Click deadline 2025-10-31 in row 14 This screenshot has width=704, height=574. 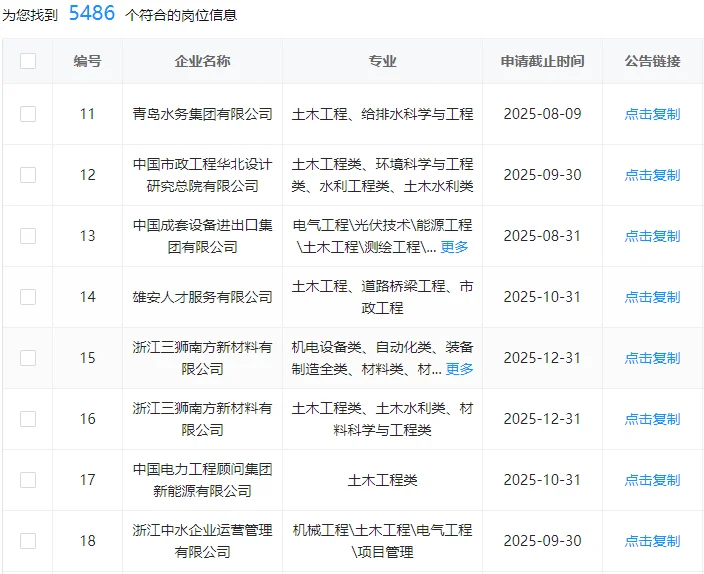(x=542, y=297)
